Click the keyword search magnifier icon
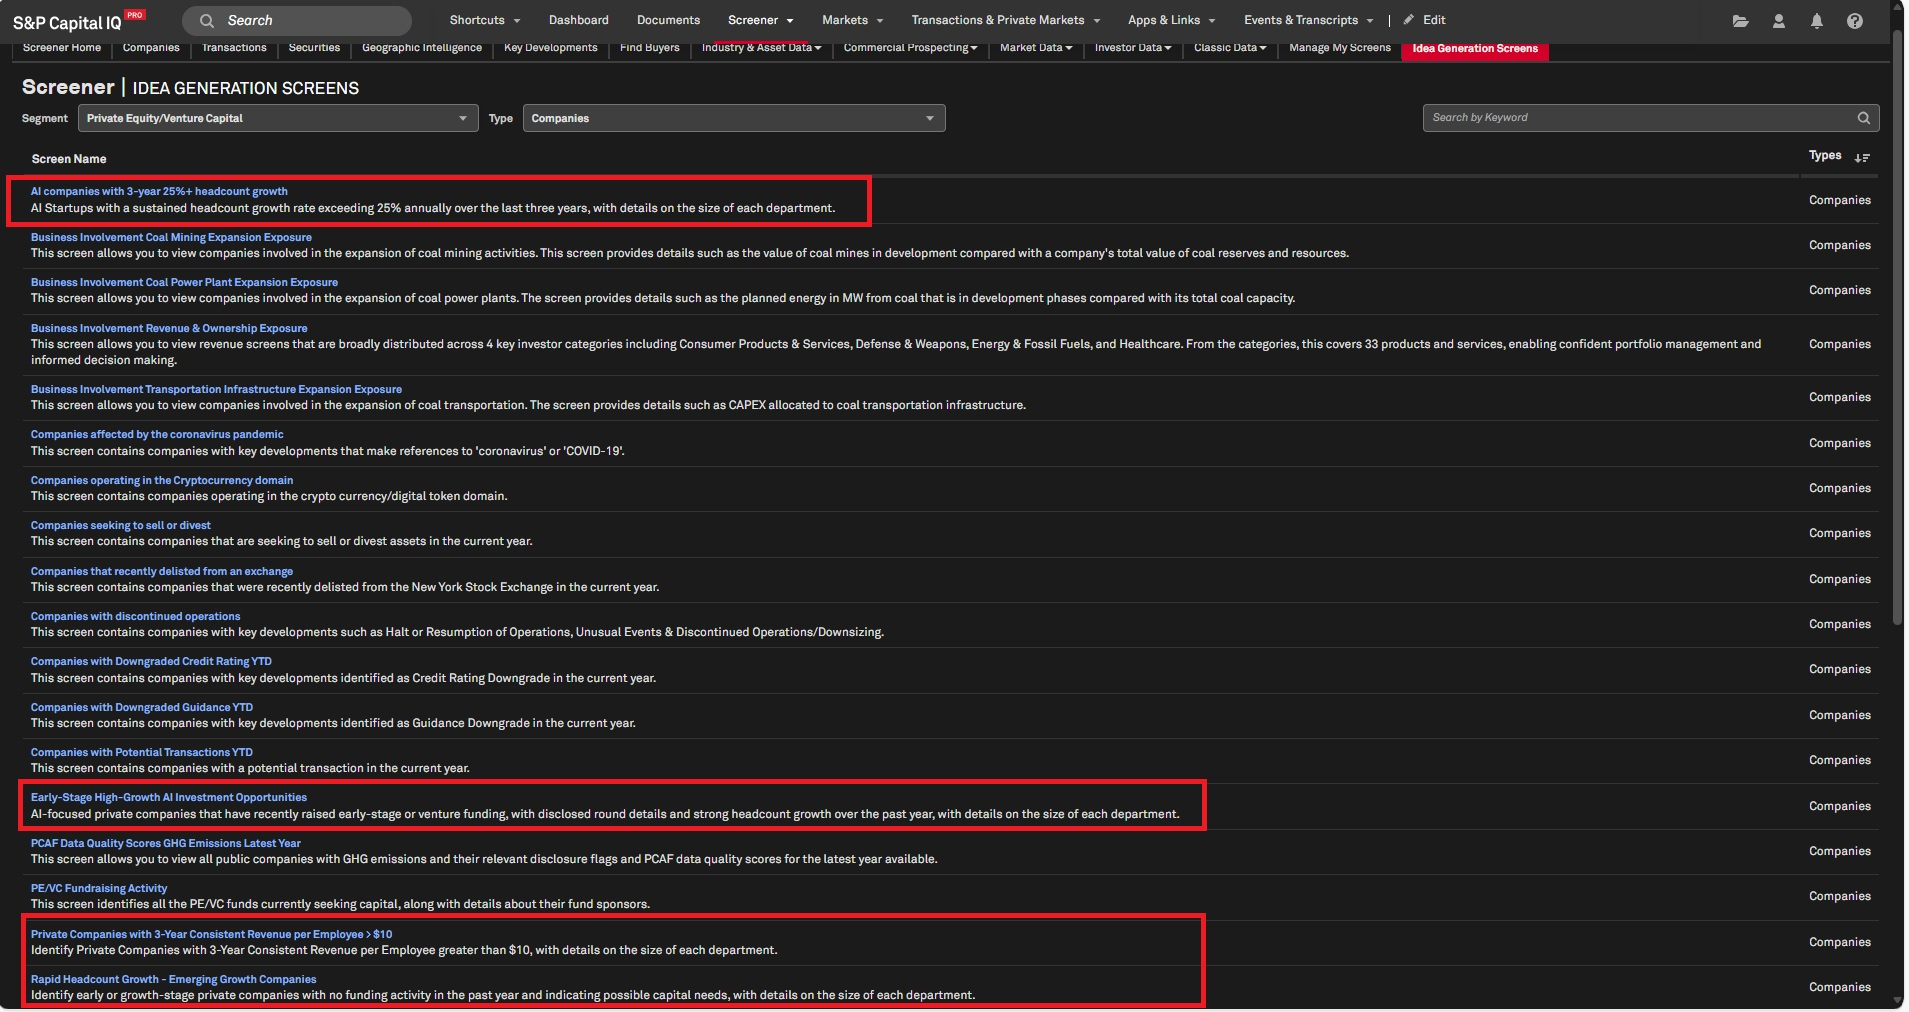 [x=1864, y=118]
